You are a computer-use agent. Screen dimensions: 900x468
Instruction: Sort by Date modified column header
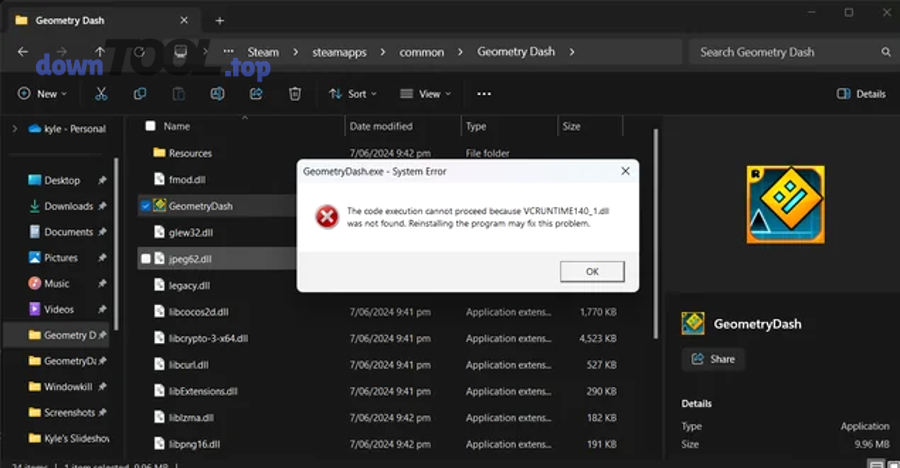coord(381,126)
